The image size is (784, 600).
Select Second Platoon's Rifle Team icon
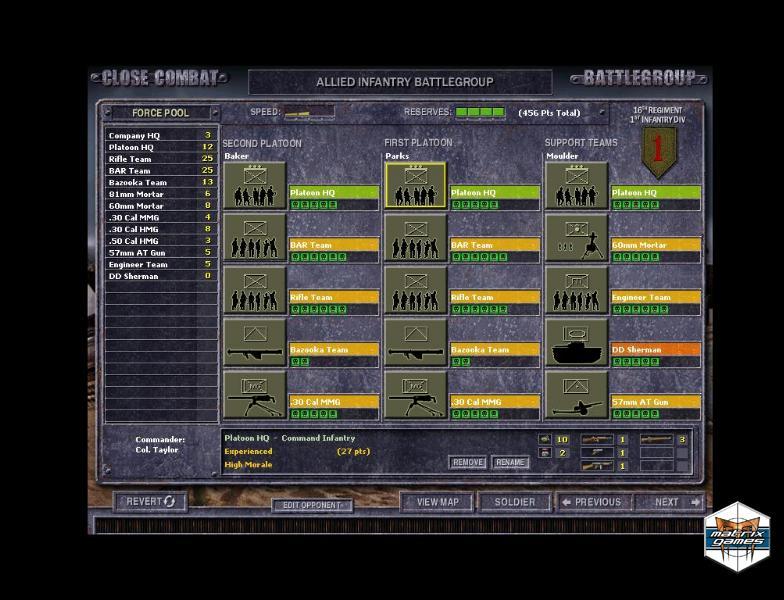254,290
